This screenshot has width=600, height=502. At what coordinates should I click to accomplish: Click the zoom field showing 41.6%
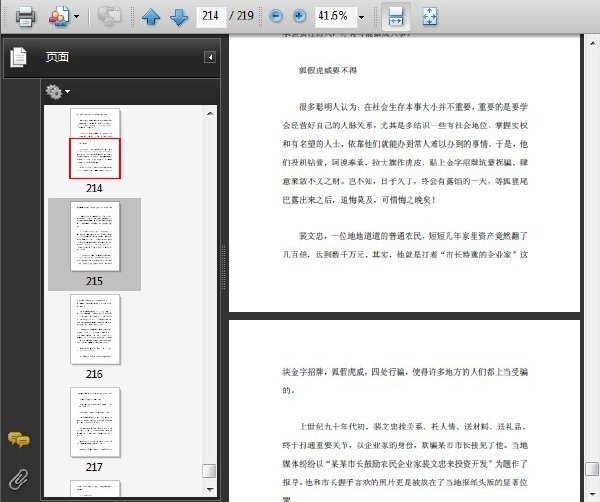point(336,16)
